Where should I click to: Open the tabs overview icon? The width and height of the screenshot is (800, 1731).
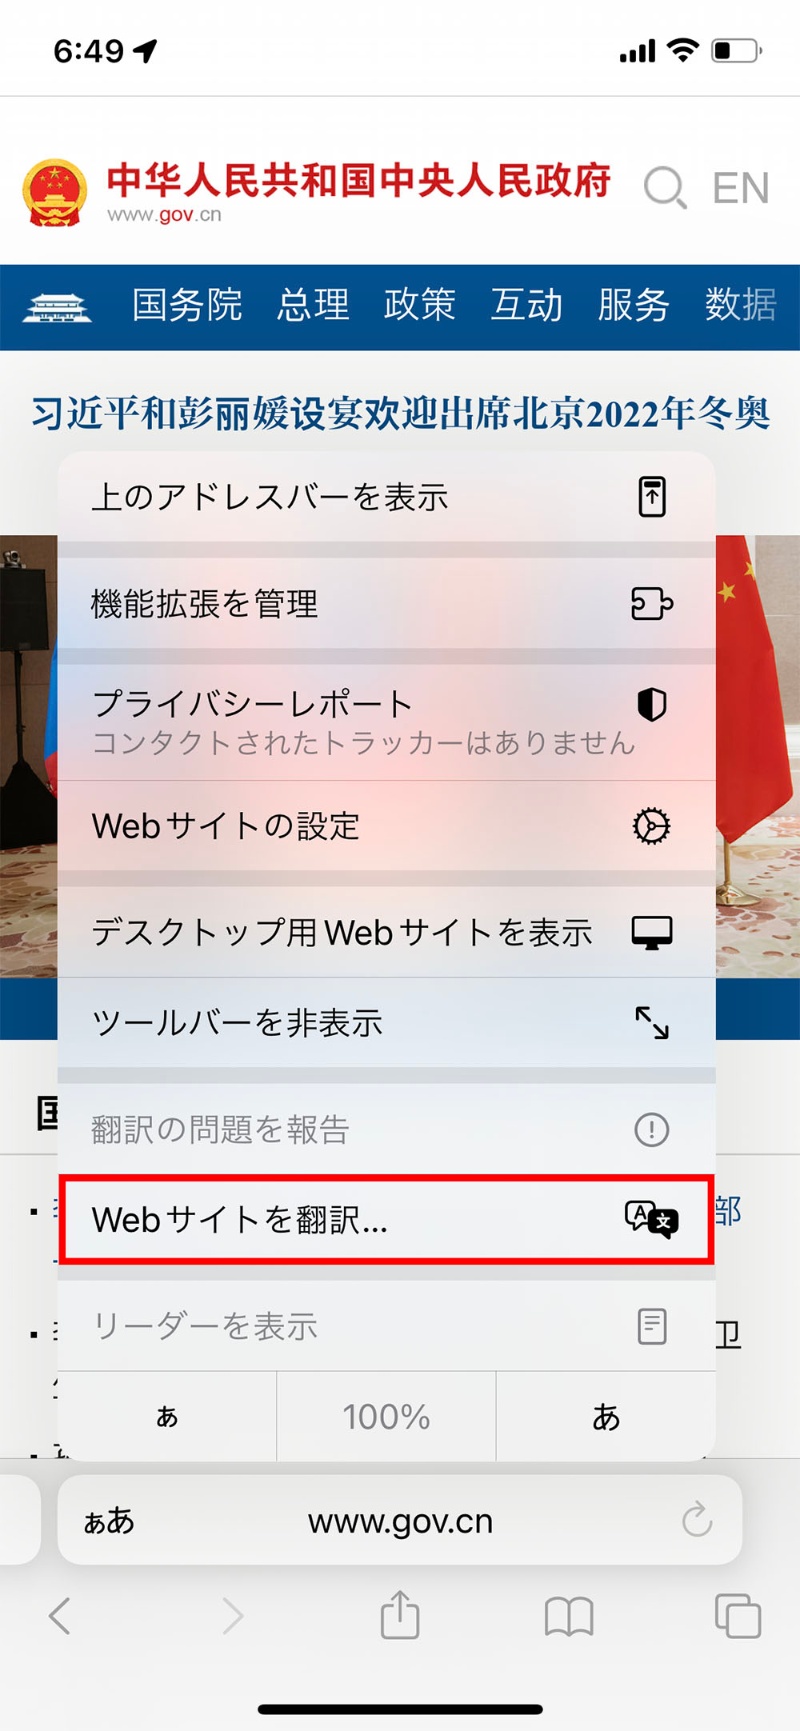click(x=738, y=1616)
